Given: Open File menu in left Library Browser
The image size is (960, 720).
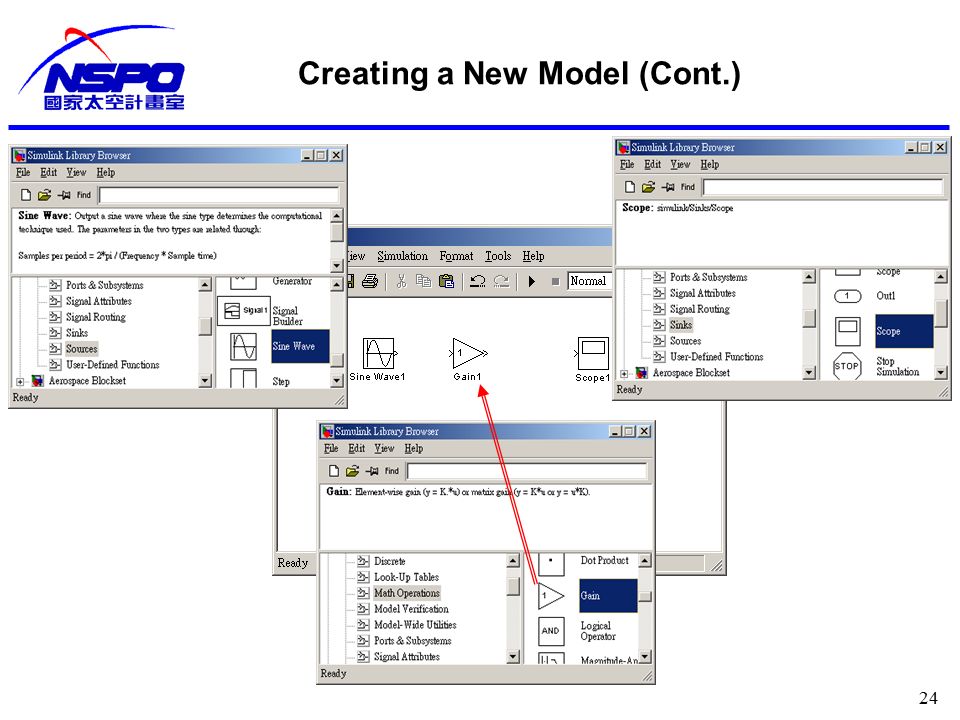Looking at the screenshot, I should 23,173.
